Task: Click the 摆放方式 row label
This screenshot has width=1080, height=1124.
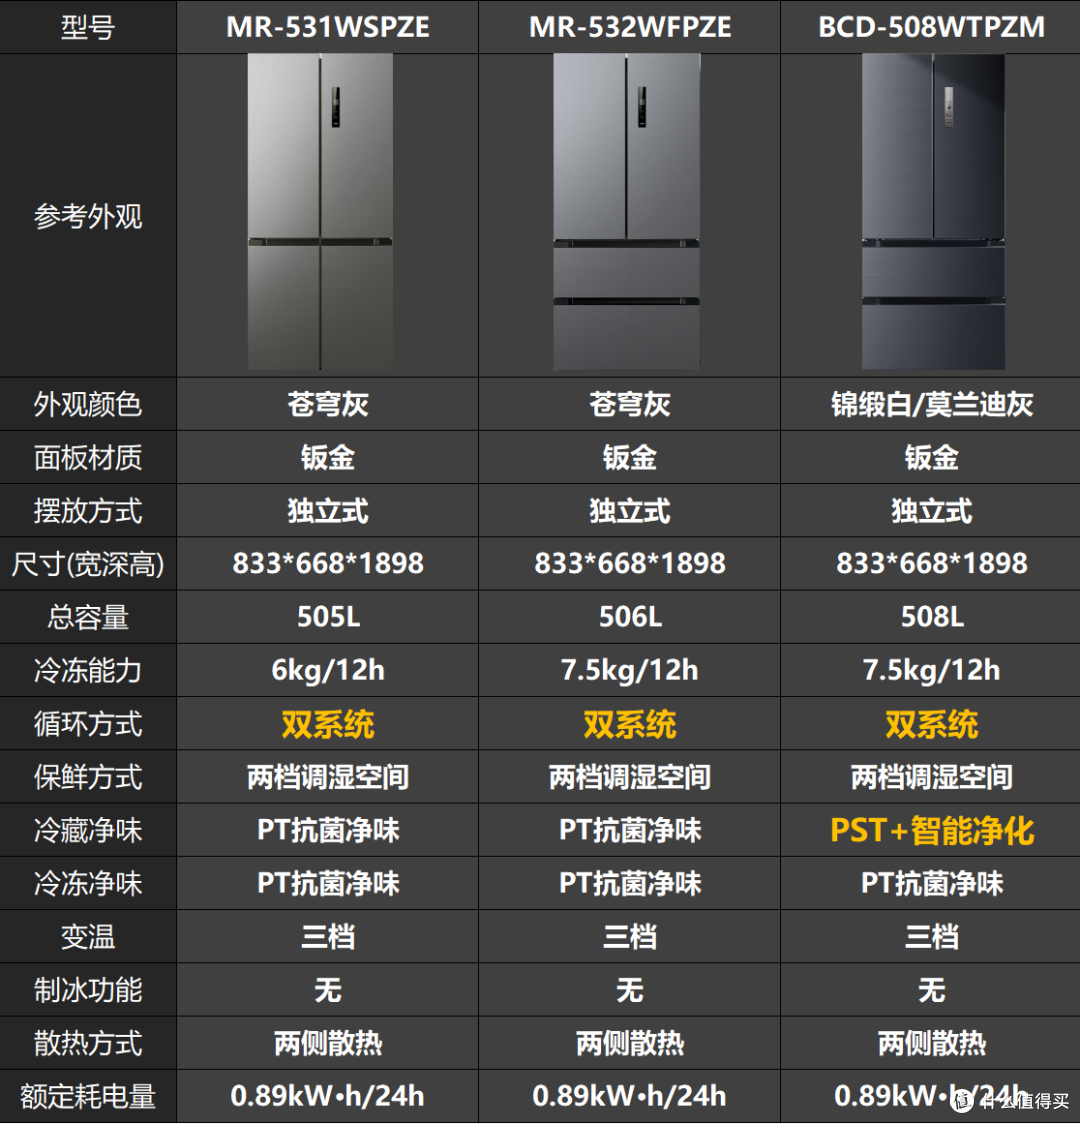Action: point(88,511)
